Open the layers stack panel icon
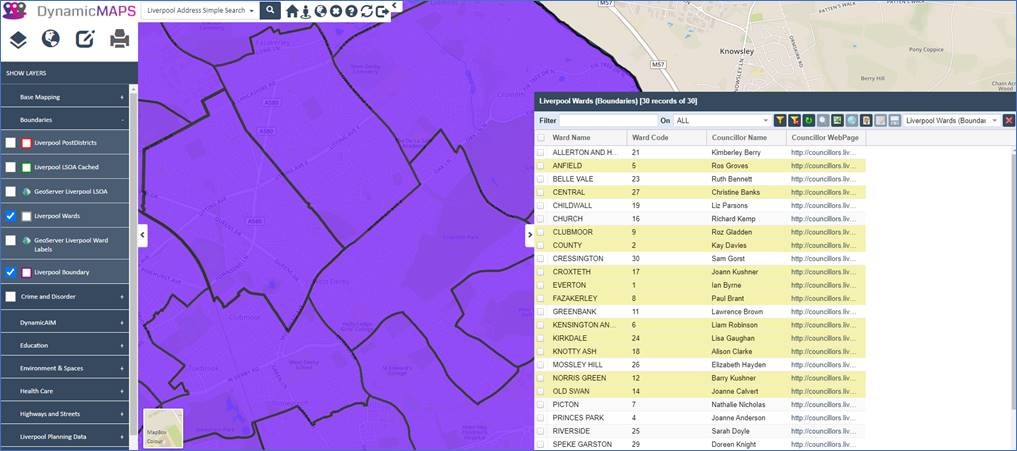Image resolution: width=1017 pixels, height=451 pixels. tap(18, 40)
